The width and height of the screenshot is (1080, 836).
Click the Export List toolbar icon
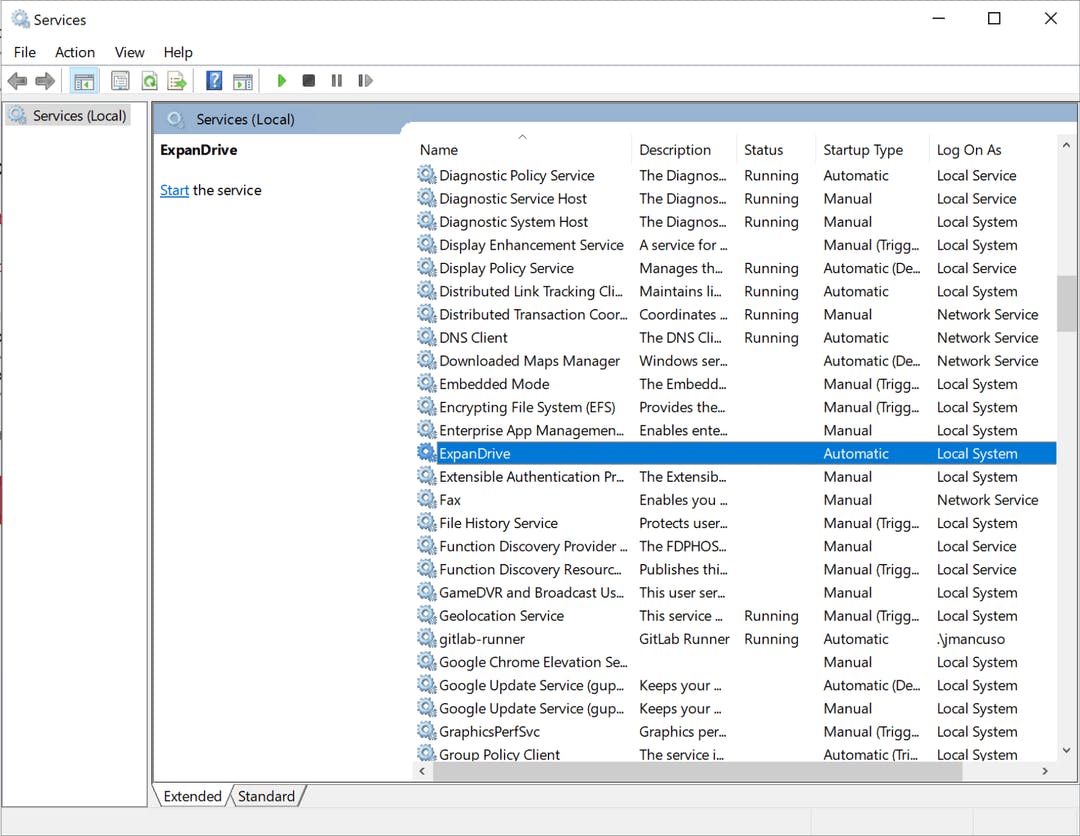pyautogui.click(x=177, y=81)
